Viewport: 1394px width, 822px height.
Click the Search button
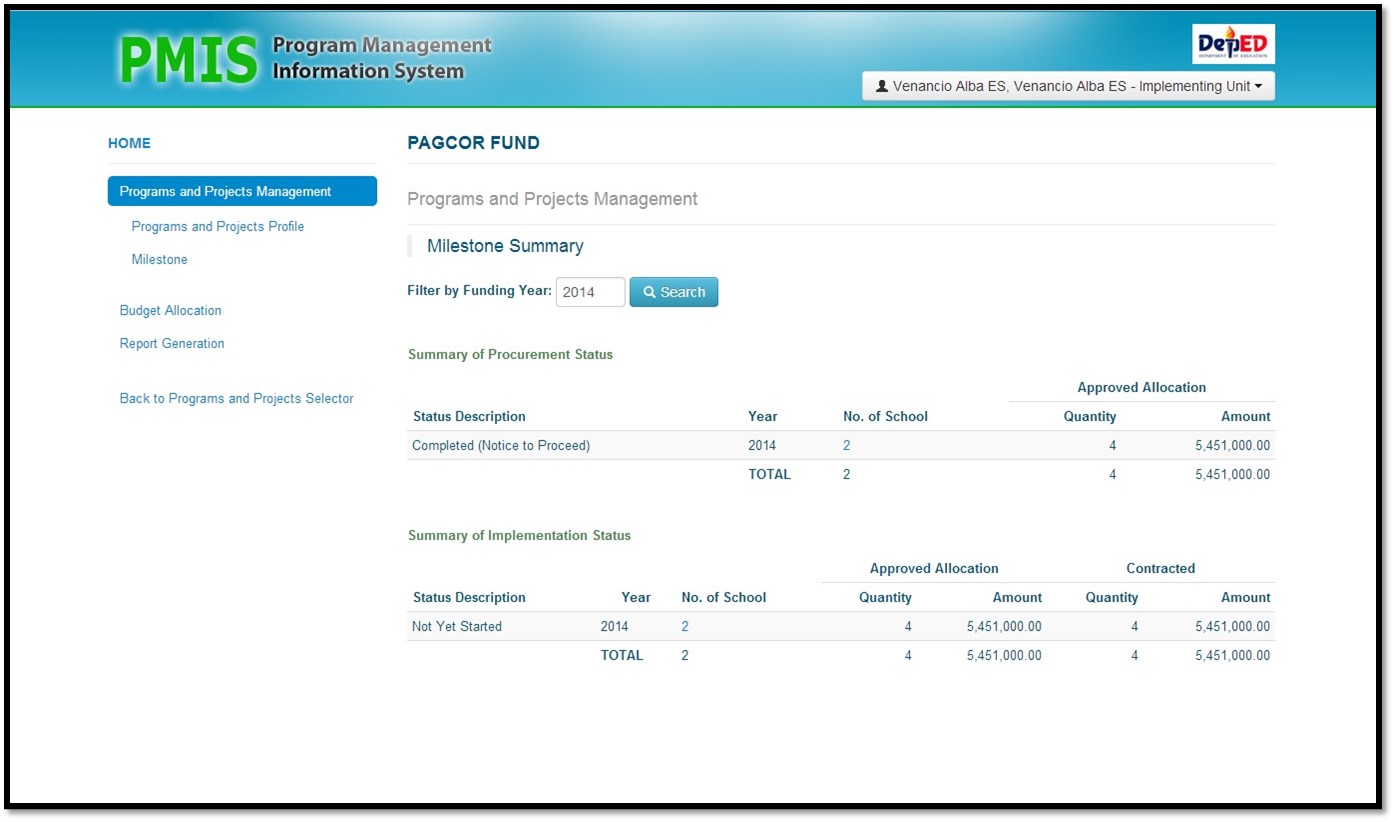[674, 292]
